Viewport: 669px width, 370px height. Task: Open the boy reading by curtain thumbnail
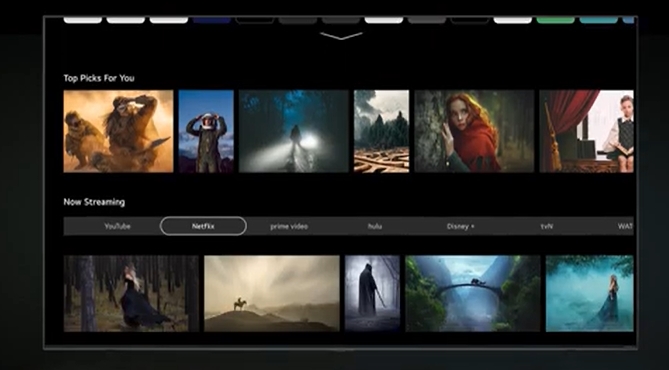click(x=586, y=131)
